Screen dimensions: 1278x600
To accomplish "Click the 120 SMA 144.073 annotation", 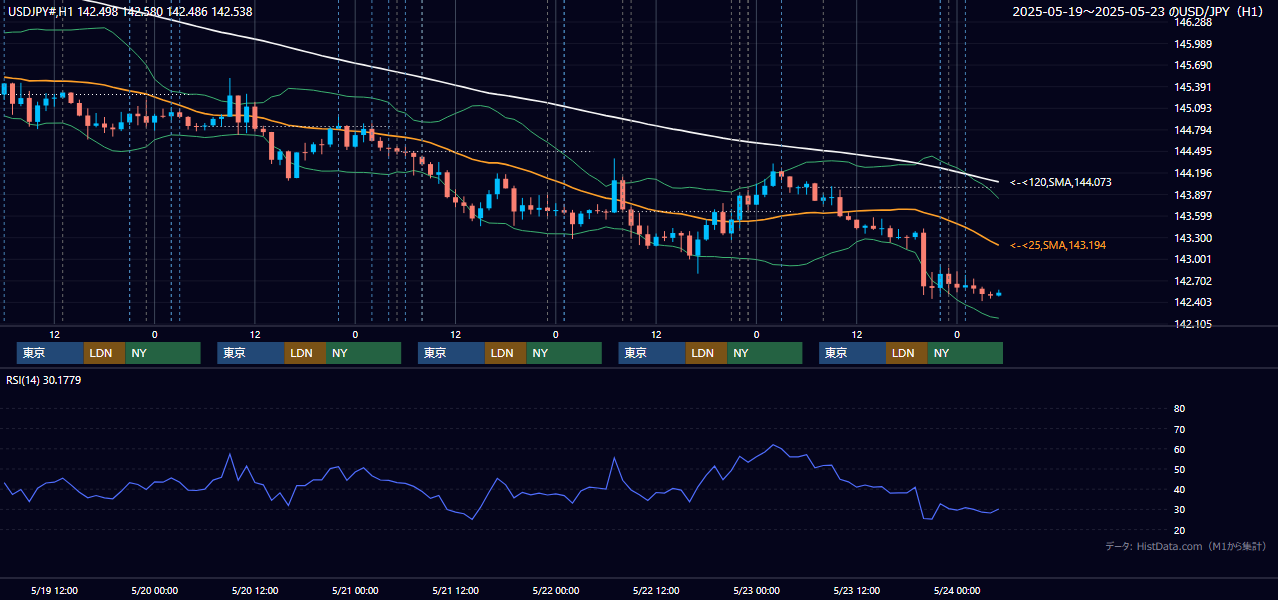I will (x=1061, y=182).
